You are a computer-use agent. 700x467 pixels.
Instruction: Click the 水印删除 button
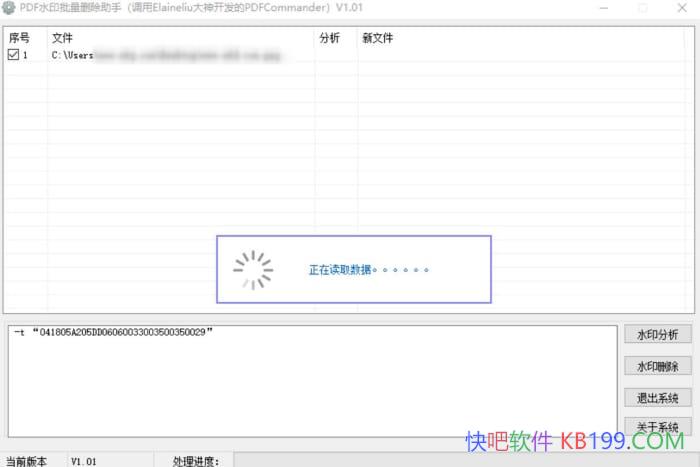pos(657,366)
